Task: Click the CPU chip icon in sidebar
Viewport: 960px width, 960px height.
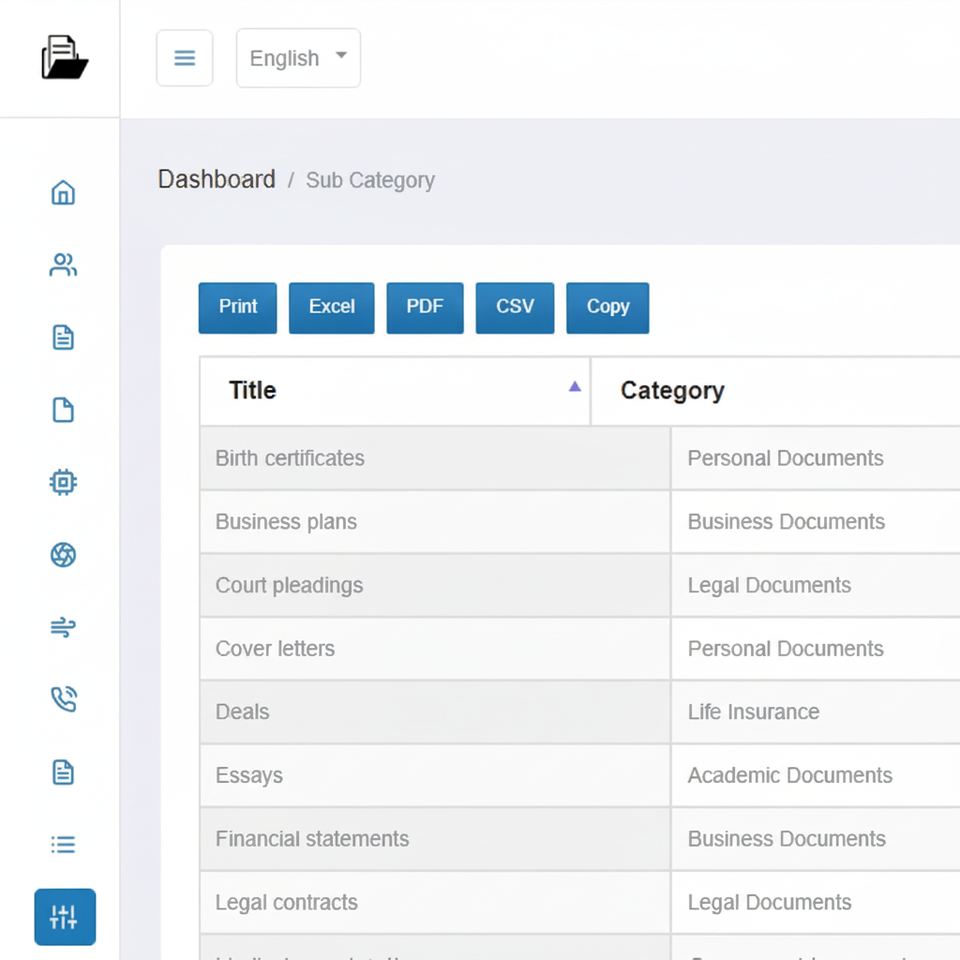Action: point(63,483)
